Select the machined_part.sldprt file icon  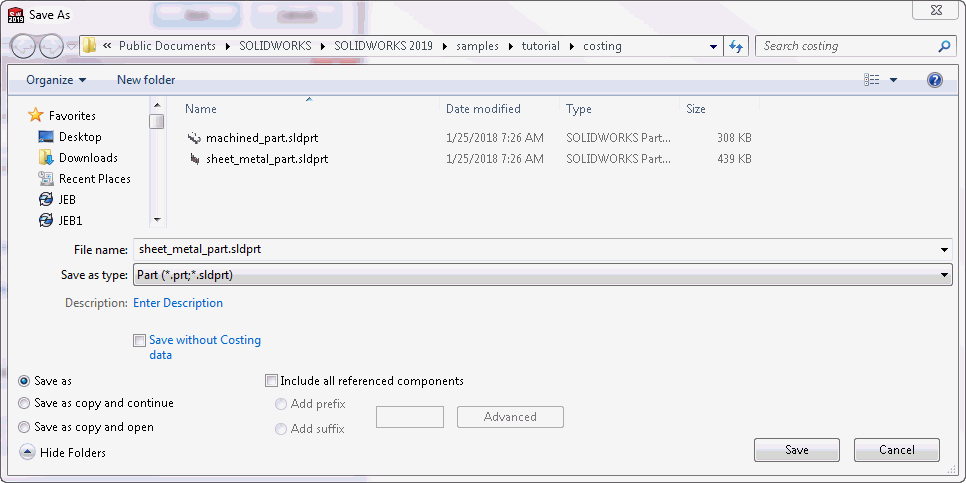(x=194, y=138)
